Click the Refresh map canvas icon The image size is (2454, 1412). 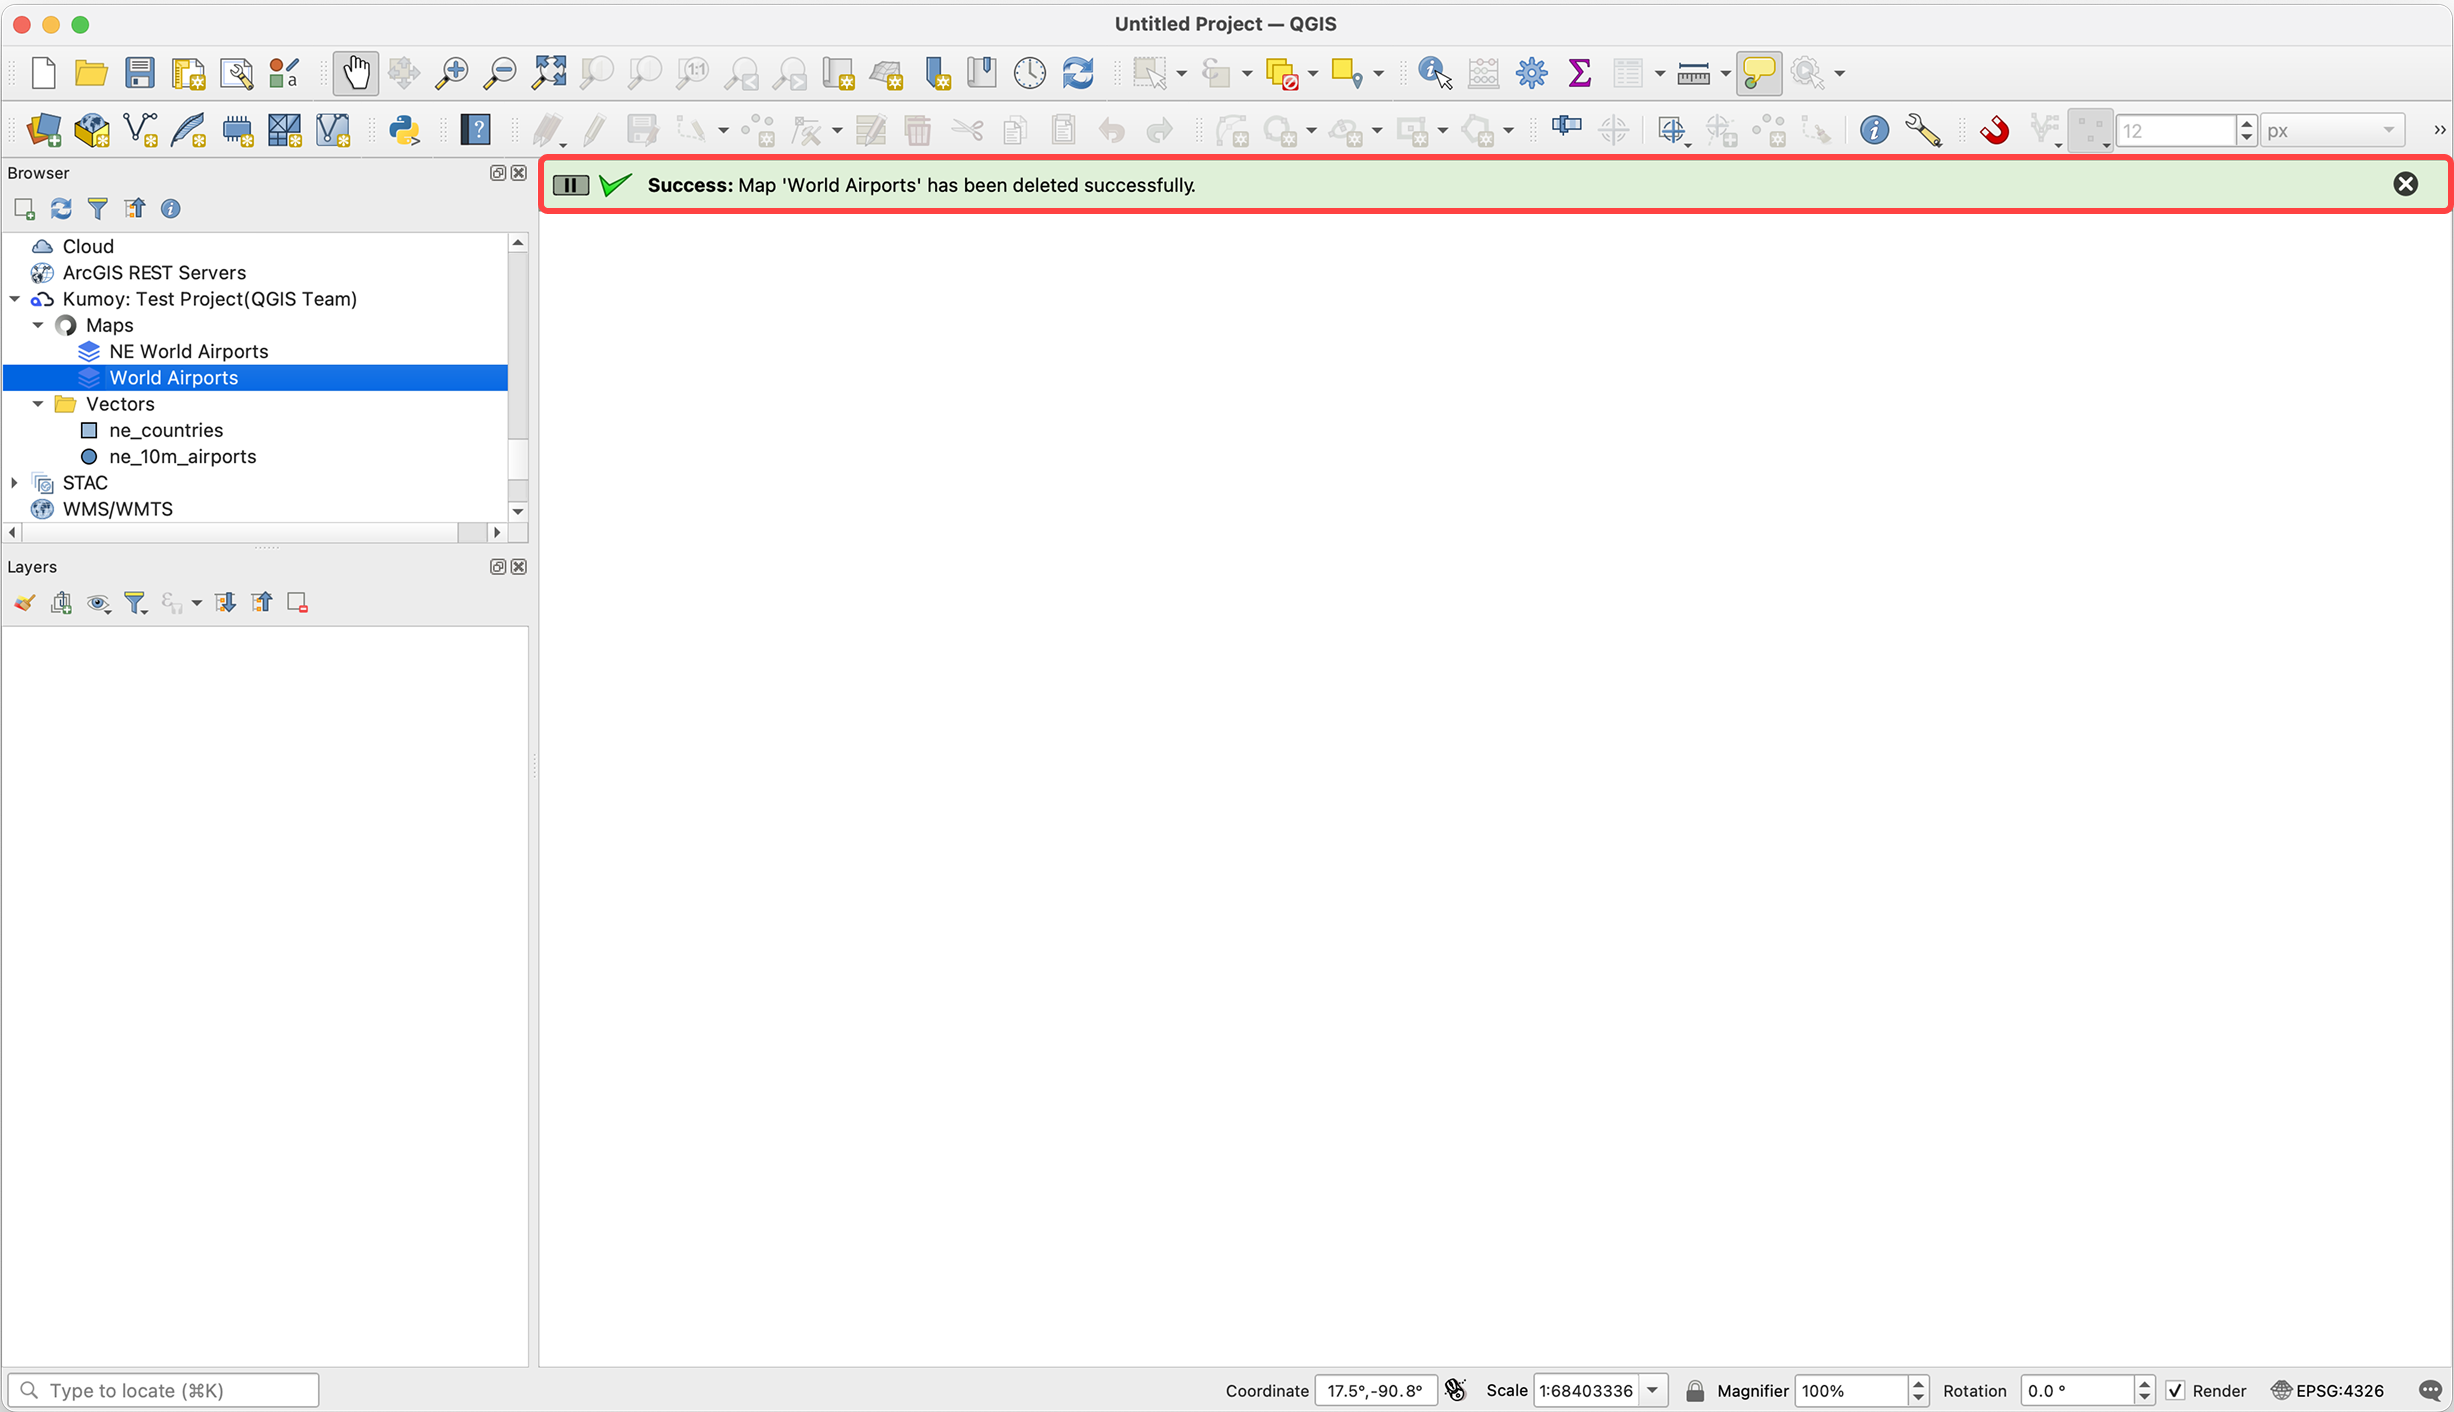click(x=1078, y=73)
